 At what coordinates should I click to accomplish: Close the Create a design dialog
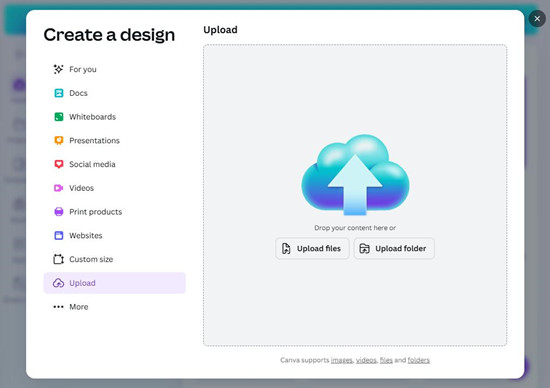pos(537,19)
